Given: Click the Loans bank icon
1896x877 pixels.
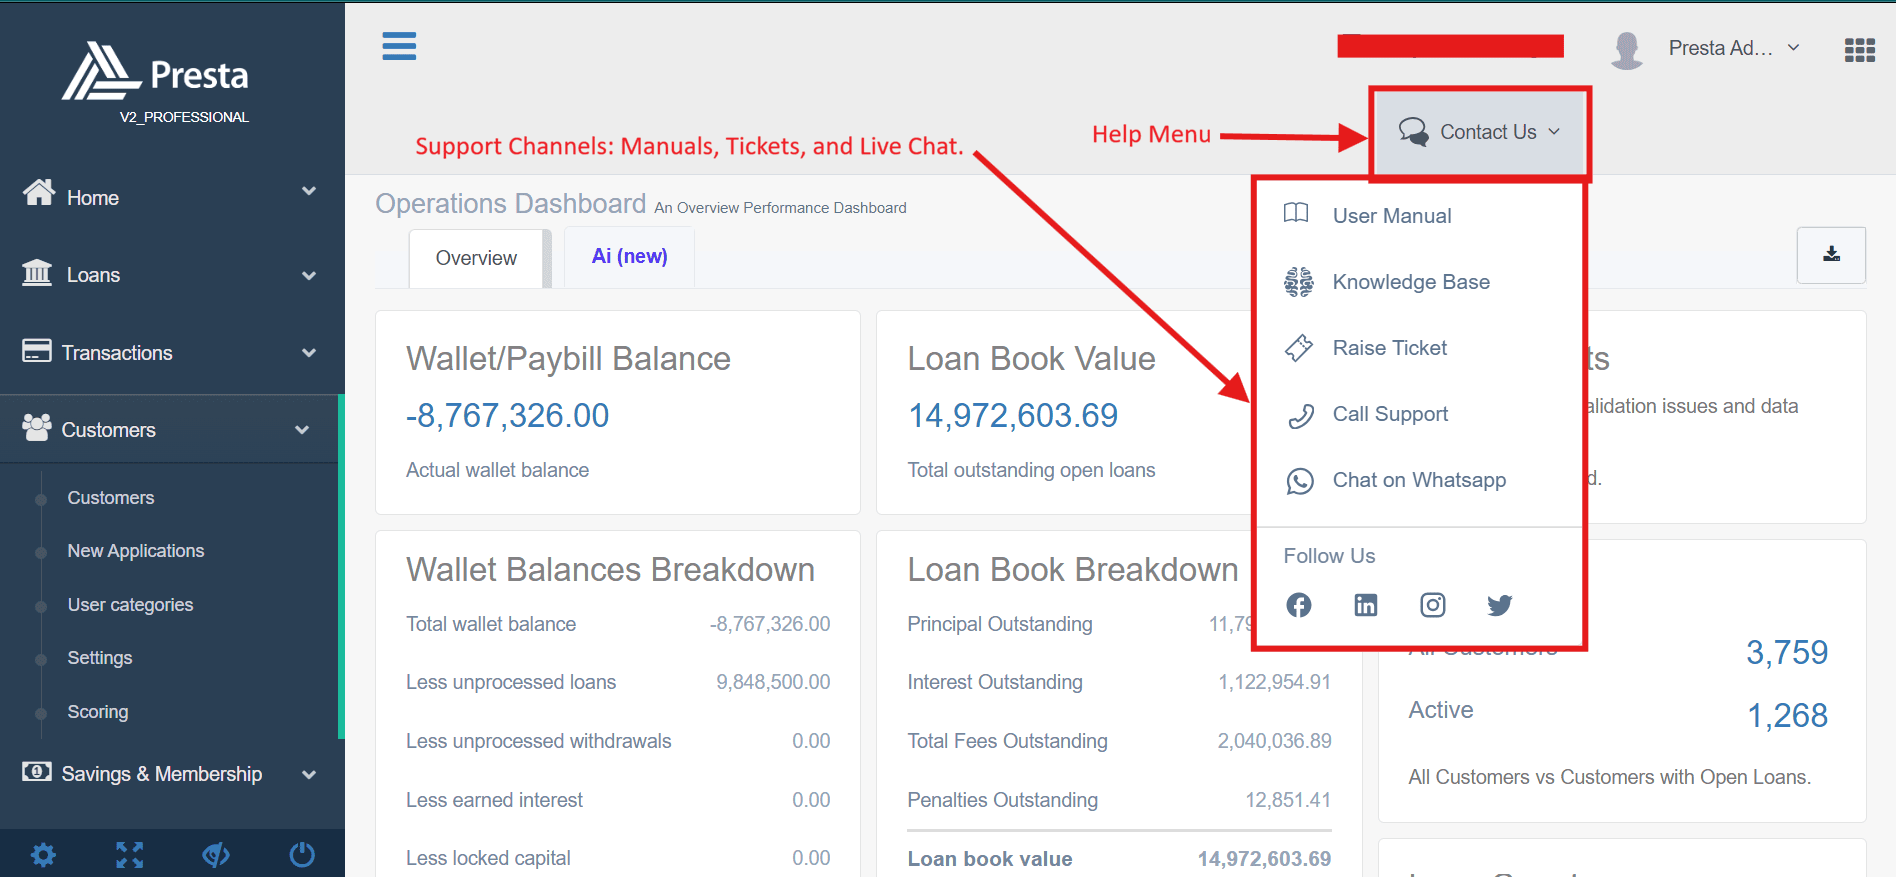Looking at the screenshot, I should click(x=37, y=272).
